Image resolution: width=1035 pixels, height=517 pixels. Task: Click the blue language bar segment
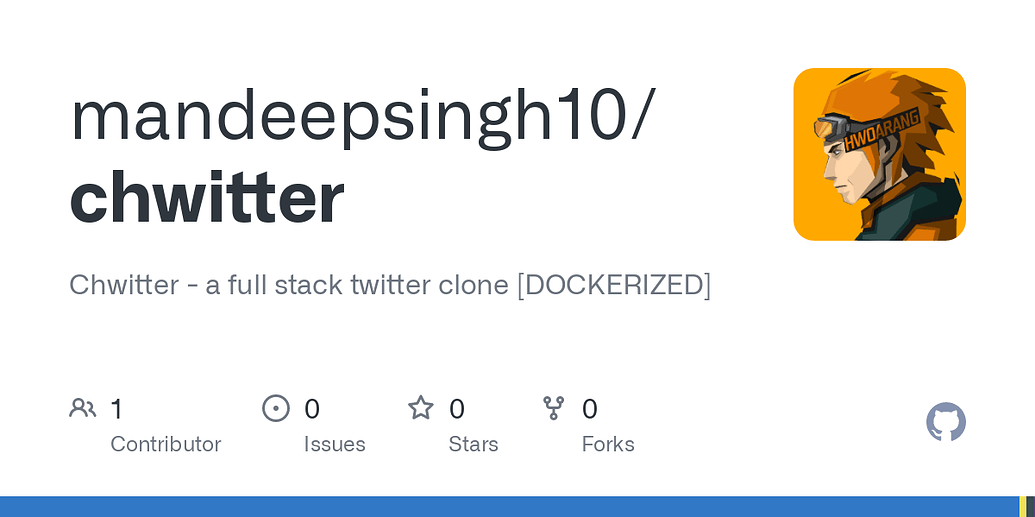[500, 507]
